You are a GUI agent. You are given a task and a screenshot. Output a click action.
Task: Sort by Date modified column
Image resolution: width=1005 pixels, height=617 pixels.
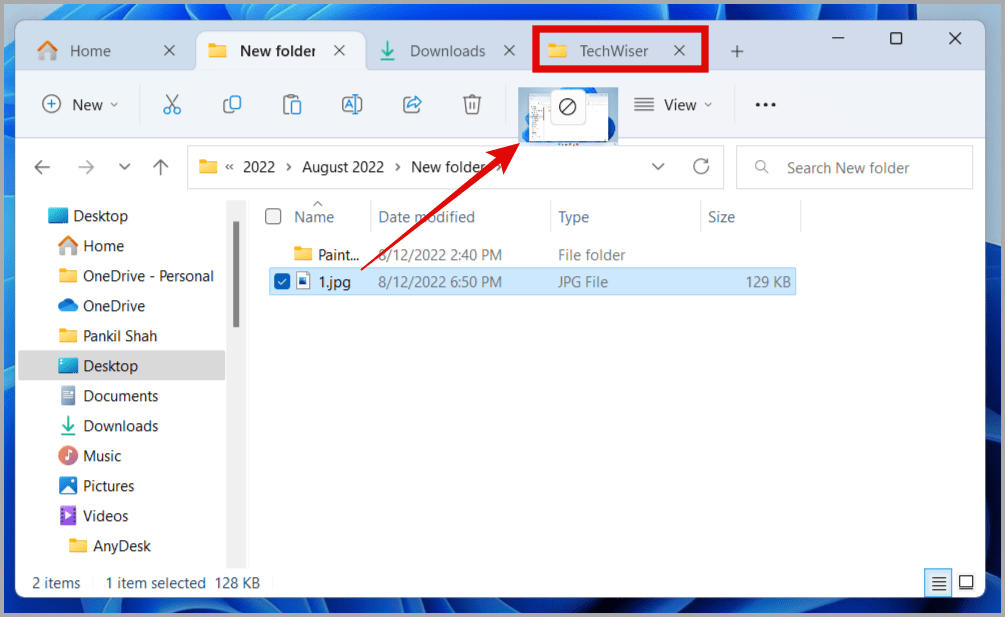(426, 217)
